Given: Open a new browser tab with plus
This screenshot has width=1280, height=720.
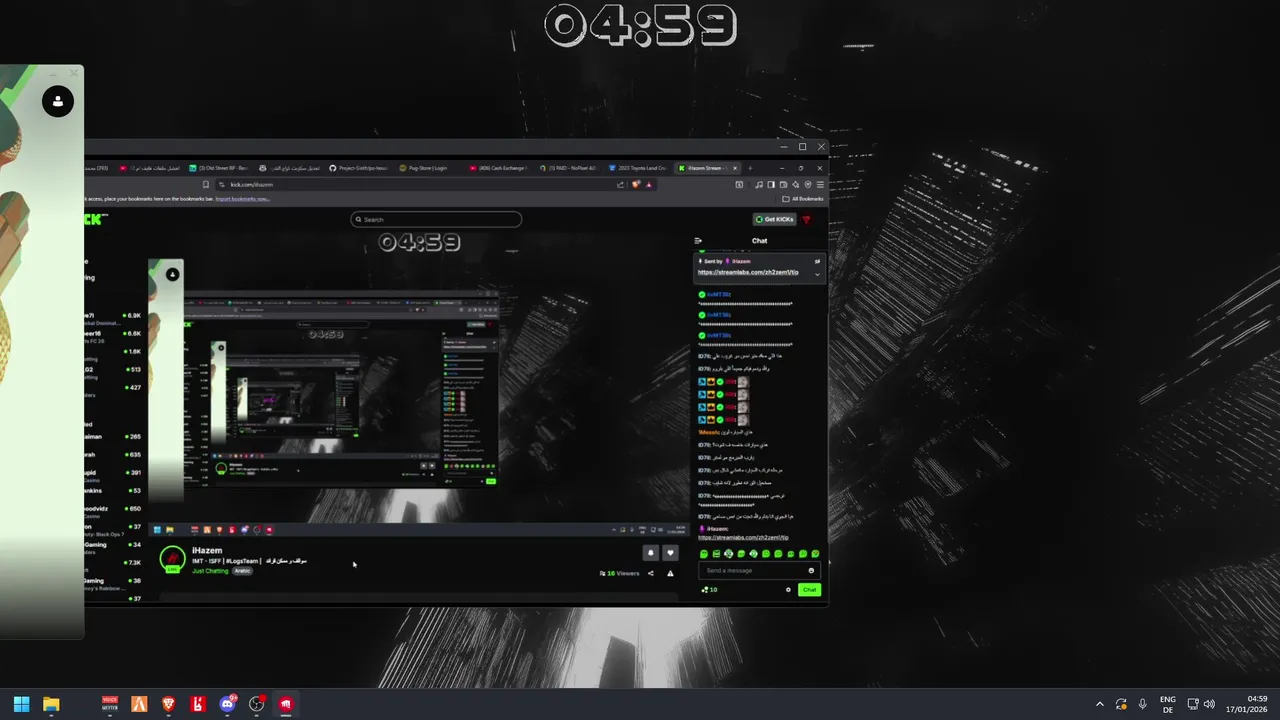Looking at the screenshot, I should (x=750, y=168).
